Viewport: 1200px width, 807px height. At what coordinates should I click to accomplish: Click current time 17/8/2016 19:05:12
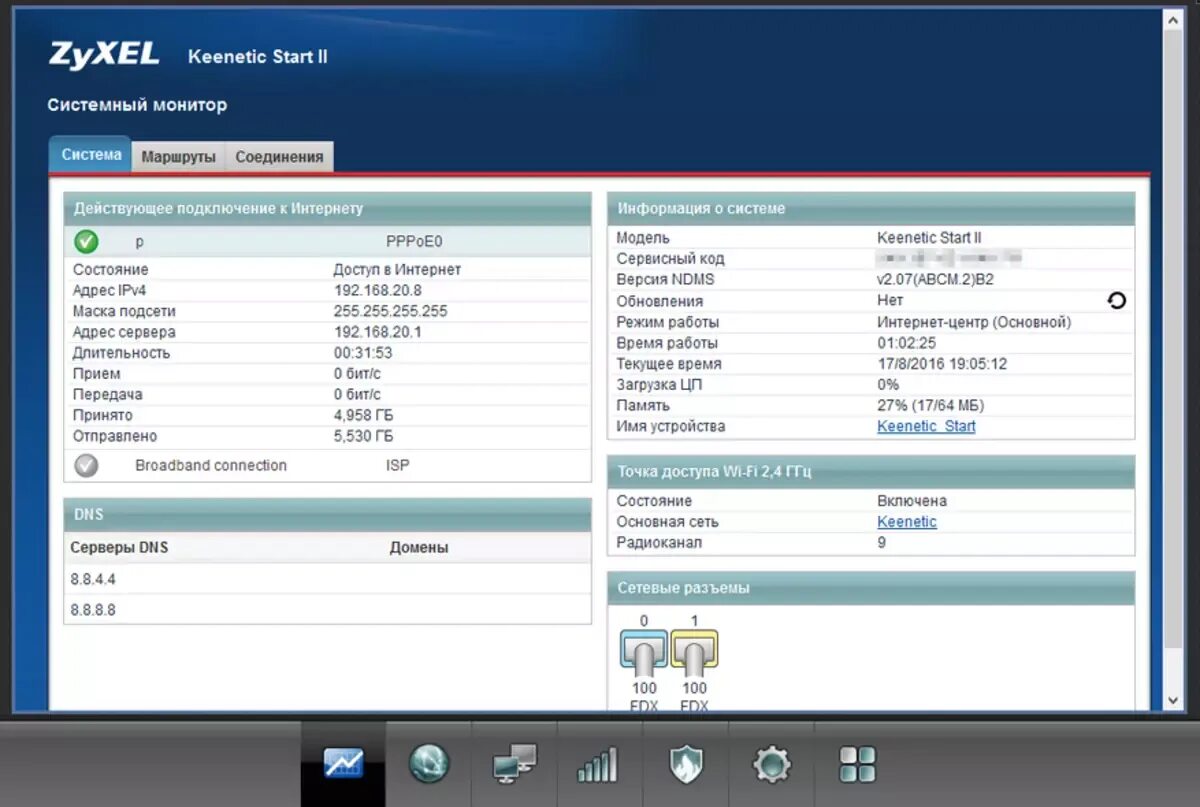pos(942,364)
